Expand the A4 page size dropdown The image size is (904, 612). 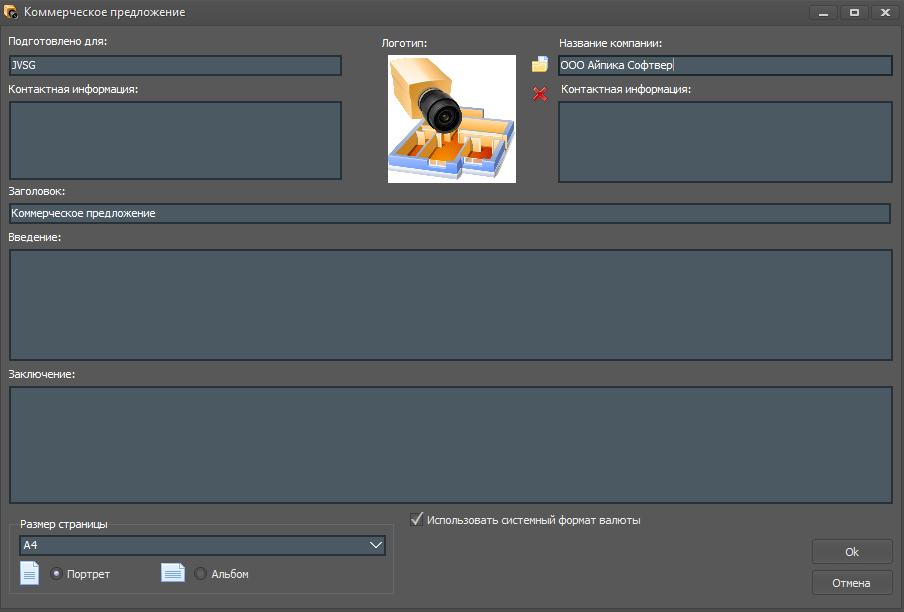coord(202,545)
